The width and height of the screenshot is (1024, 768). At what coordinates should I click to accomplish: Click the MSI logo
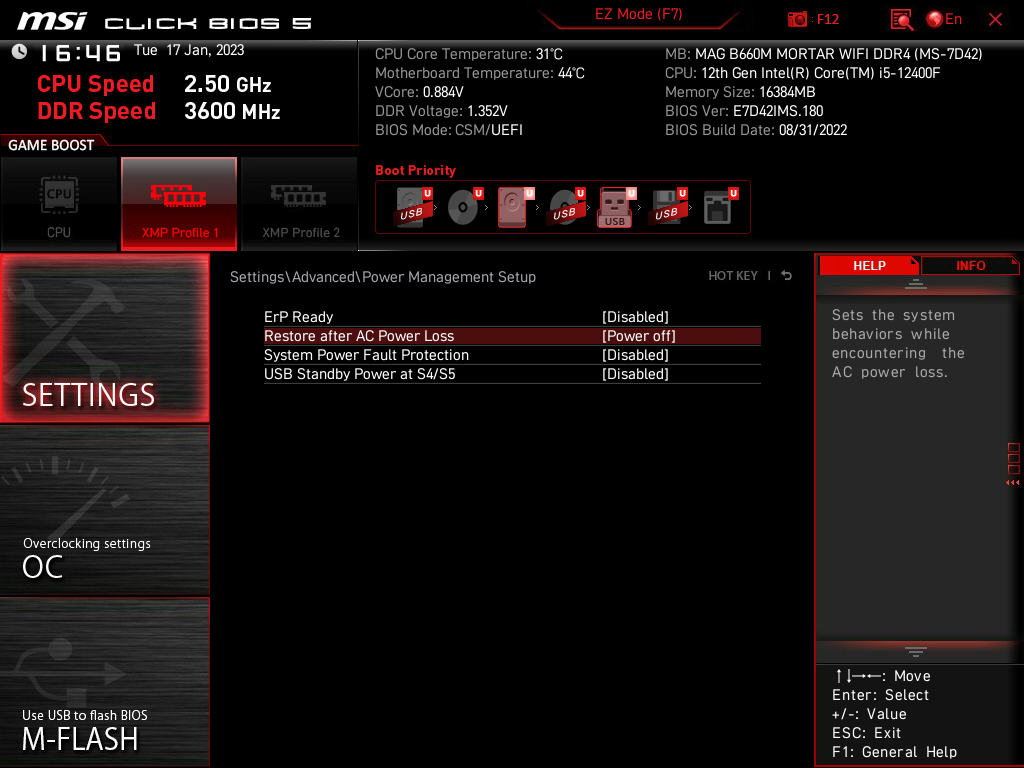52,21
